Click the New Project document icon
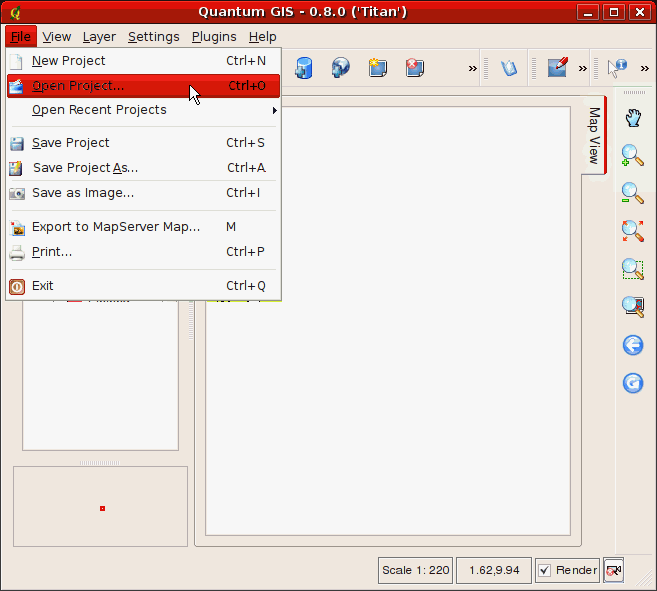Image resolution: width=657 pixels, height=591 pixels. pyautogui.click(x=16, y=62)
